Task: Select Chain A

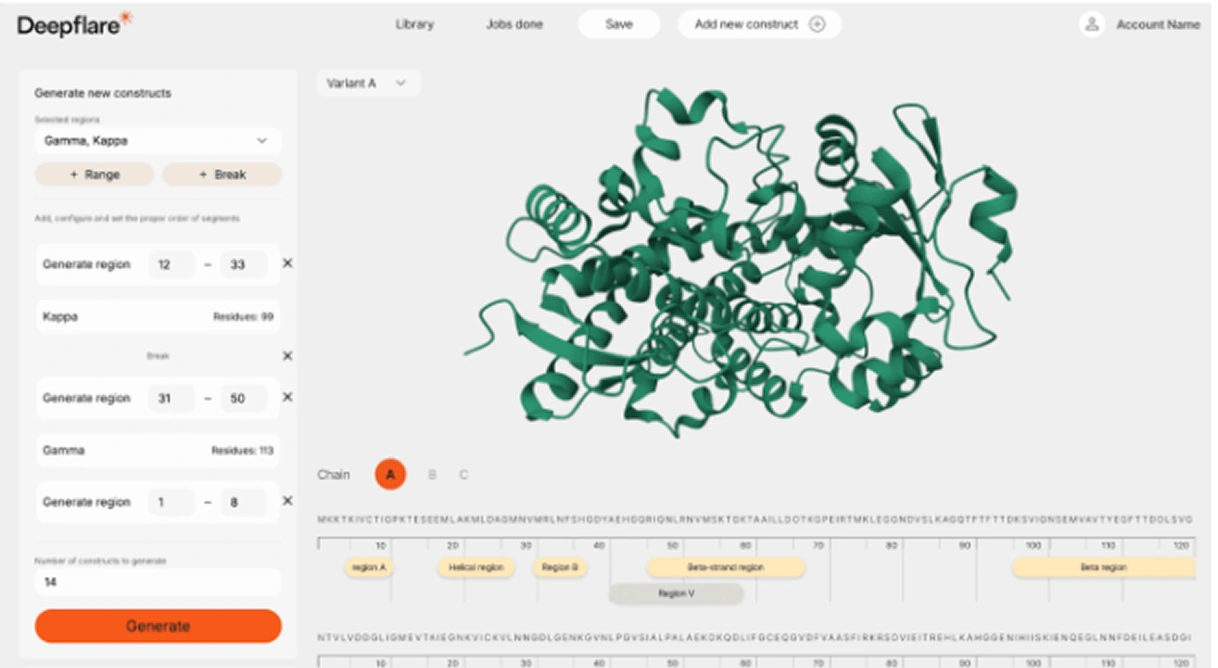Action: 390,475
